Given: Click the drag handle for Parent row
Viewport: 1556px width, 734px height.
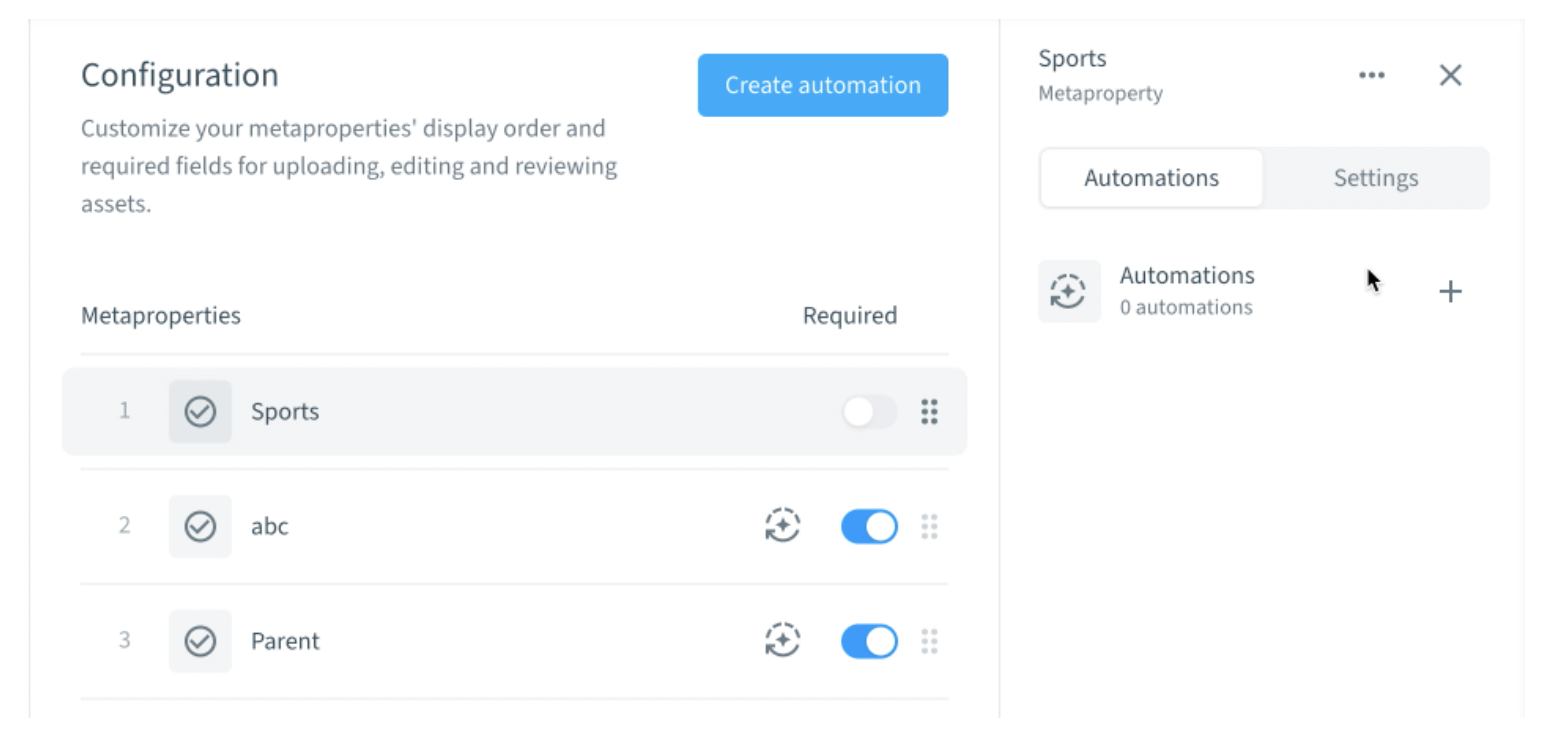Looking at the screenshot, I should tap(929, 641).
